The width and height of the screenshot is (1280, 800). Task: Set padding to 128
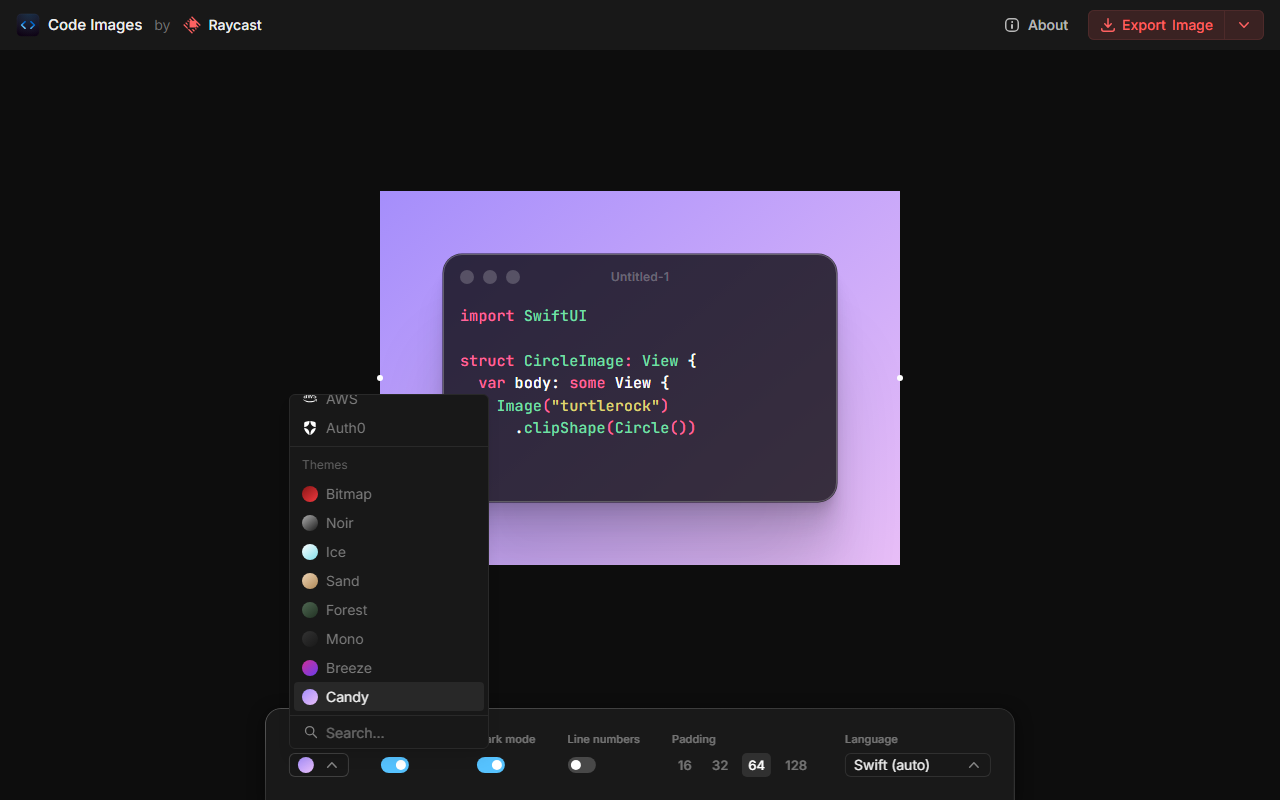pyautogui.click(x=796, y=765)
